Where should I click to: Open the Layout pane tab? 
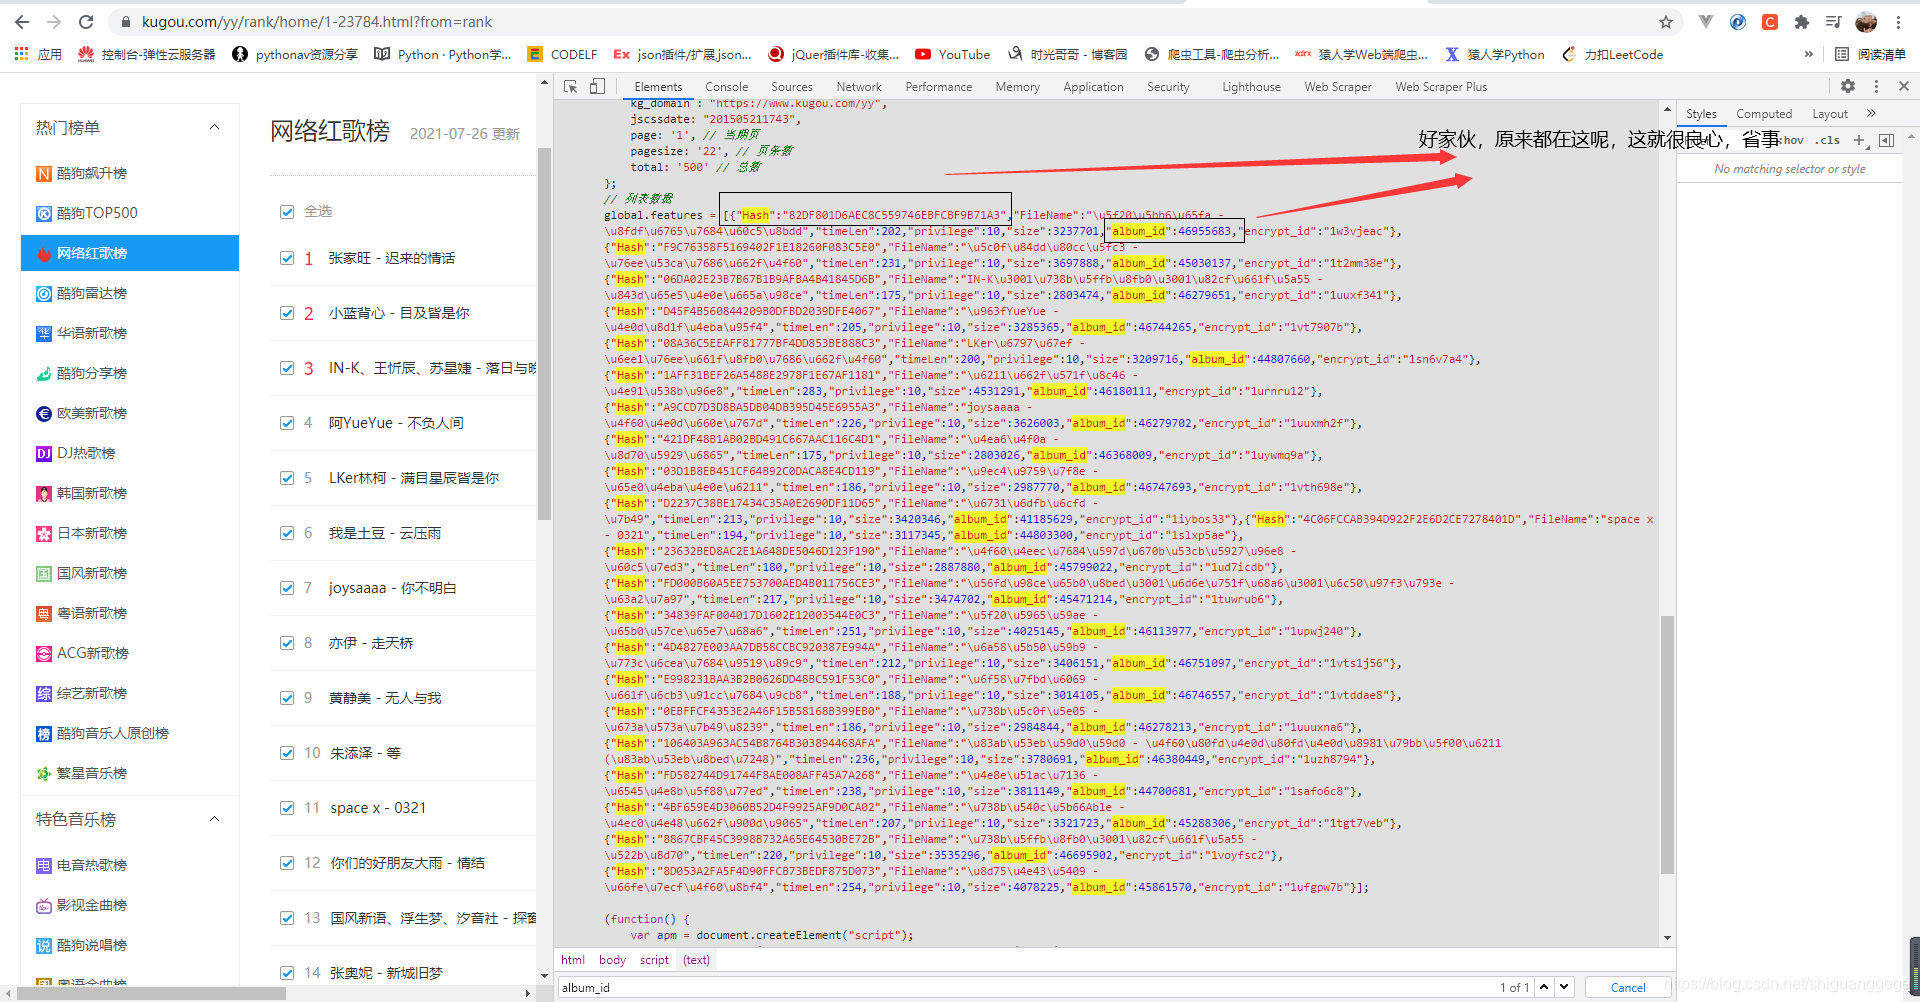1830,114
